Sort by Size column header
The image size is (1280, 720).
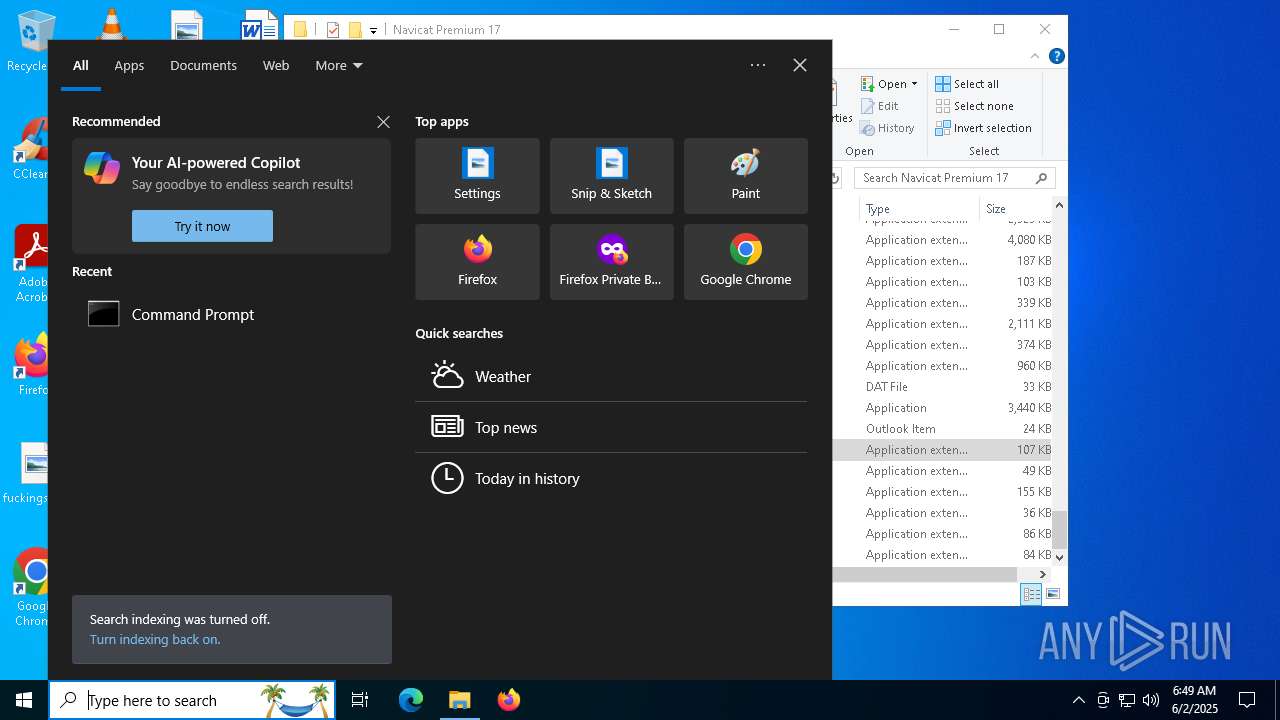pyautogui.click(x=1015, y=208)
